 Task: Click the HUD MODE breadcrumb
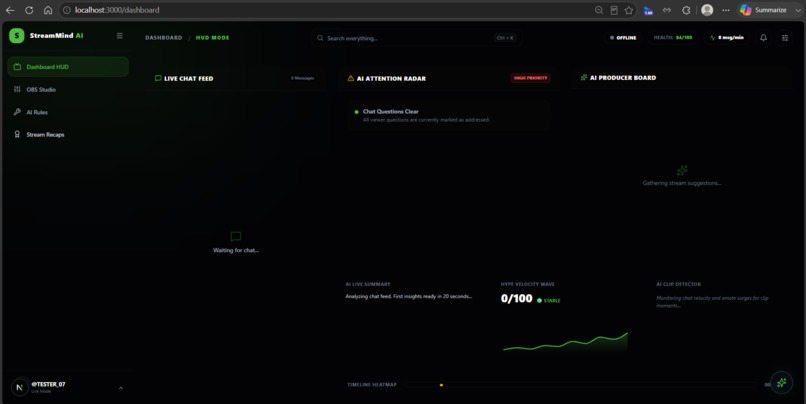[x=212, y=38]
